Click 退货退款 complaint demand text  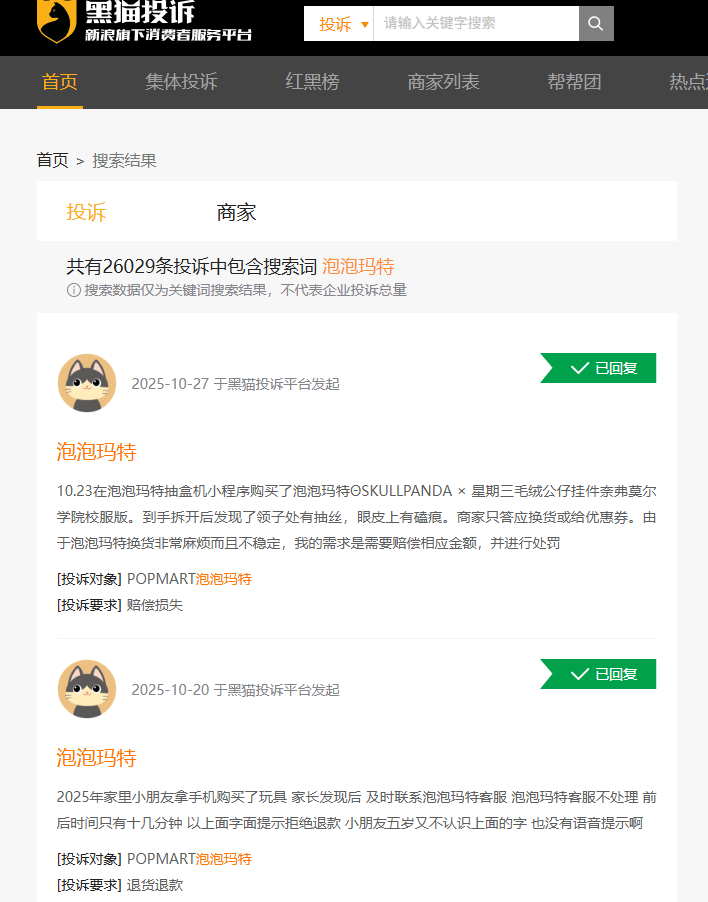[x=155, y=885]
